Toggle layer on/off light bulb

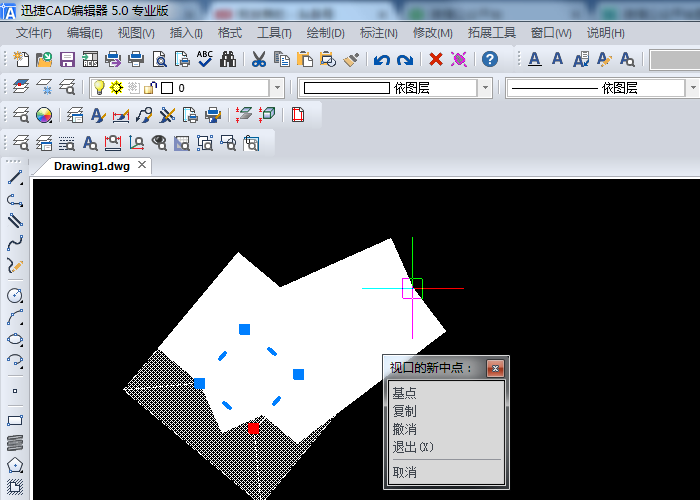tap(99, 88)
